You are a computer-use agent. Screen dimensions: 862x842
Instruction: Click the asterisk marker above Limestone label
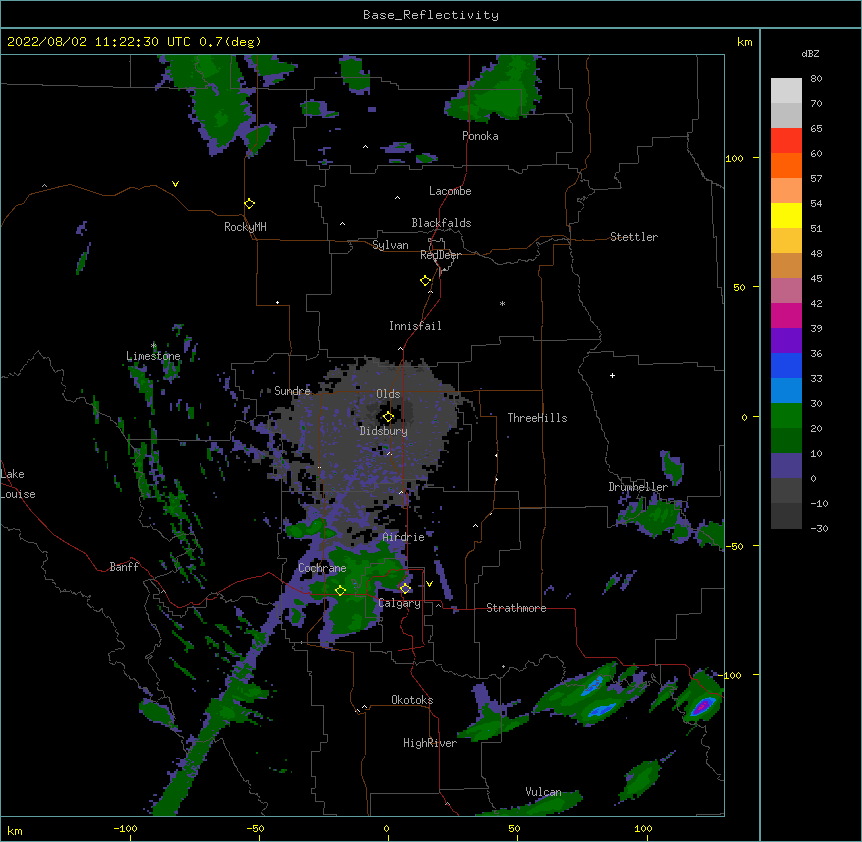point(153,345)
